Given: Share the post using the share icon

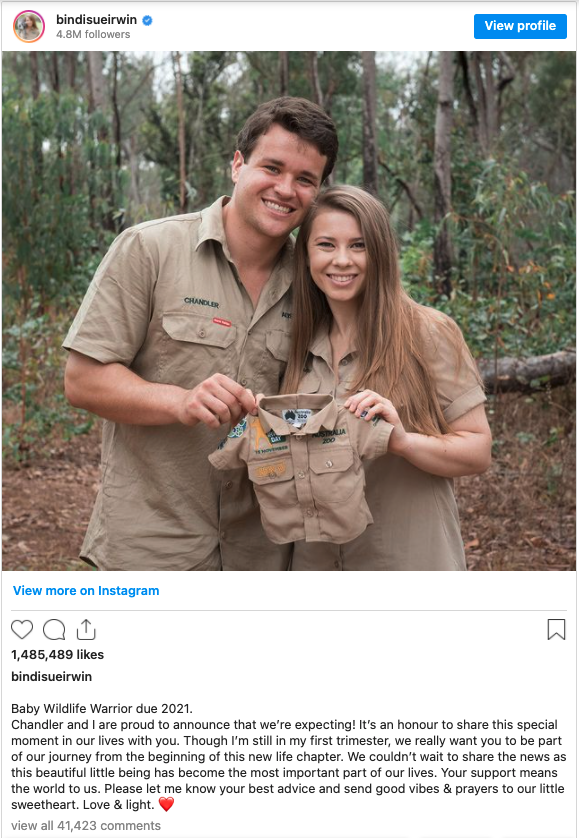Looking at the screenshot, I should point(86,629).
